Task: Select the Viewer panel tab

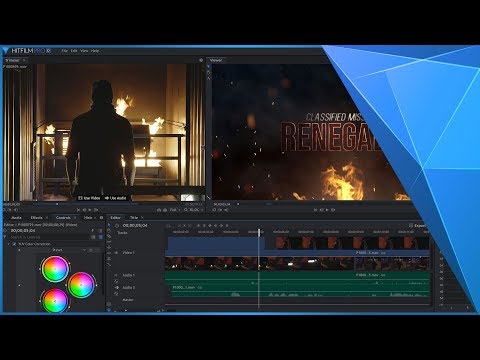Action: pos(215,60)
